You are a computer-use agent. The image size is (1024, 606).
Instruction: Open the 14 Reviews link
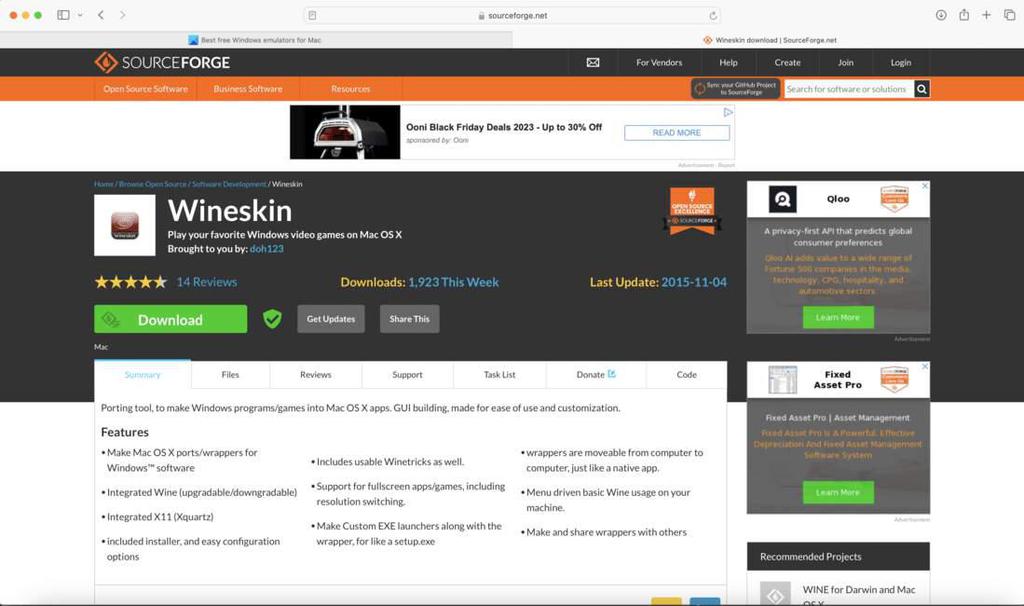pos(207,282)
